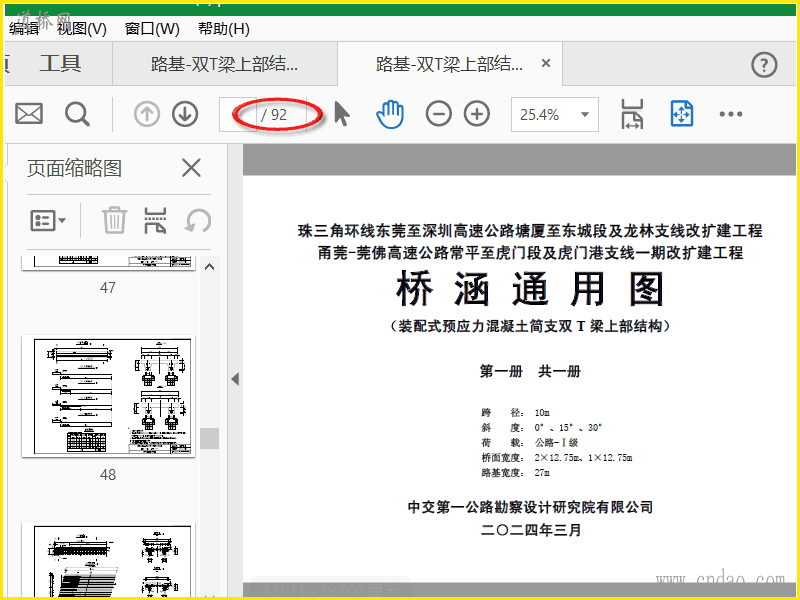800x600 pixels.
Task: Open more tools ellipsis menu
Action: [731, 114]
